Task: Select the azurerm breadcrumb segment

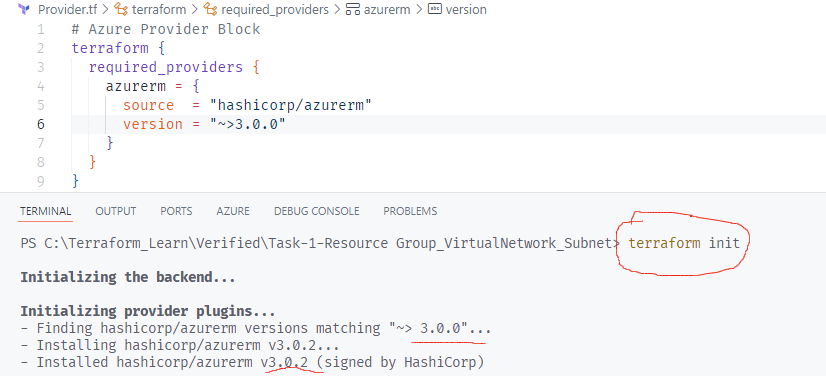Action: pyautogui.click(x=387, y=9)
